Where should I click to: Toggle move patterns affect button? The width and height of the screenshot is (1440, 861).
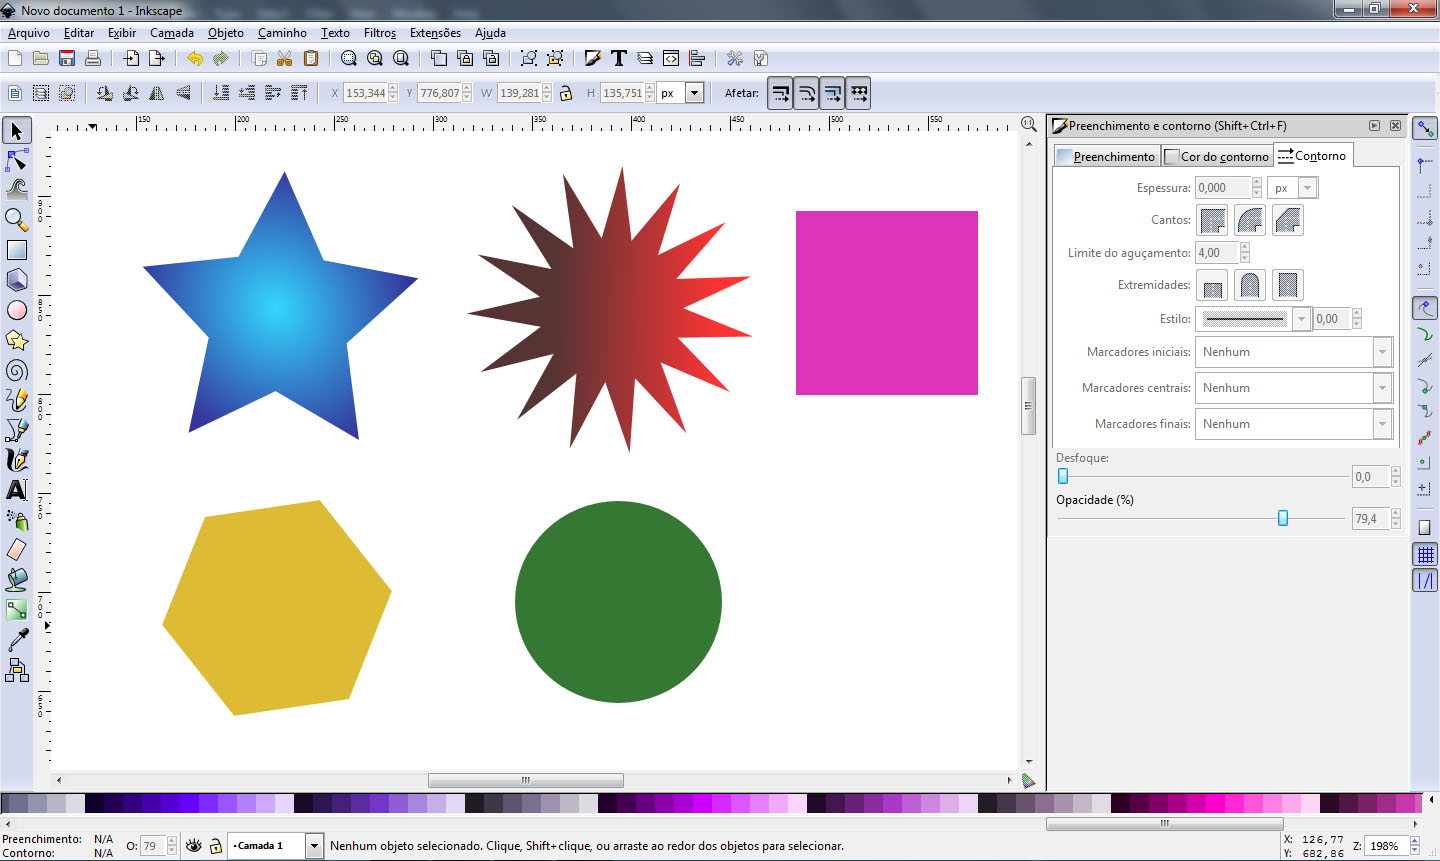click(859, 93)
